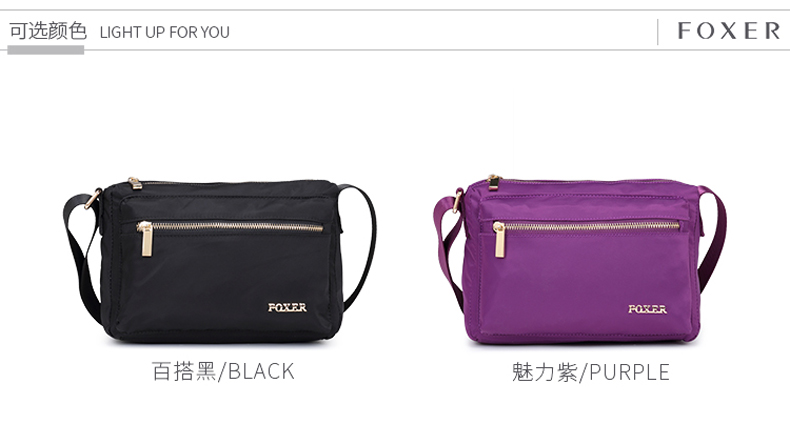The height and width of the screenshot is (424, 790).
Task: Click the gold strap clasp on black bag
Action: (x=93, y=198)
